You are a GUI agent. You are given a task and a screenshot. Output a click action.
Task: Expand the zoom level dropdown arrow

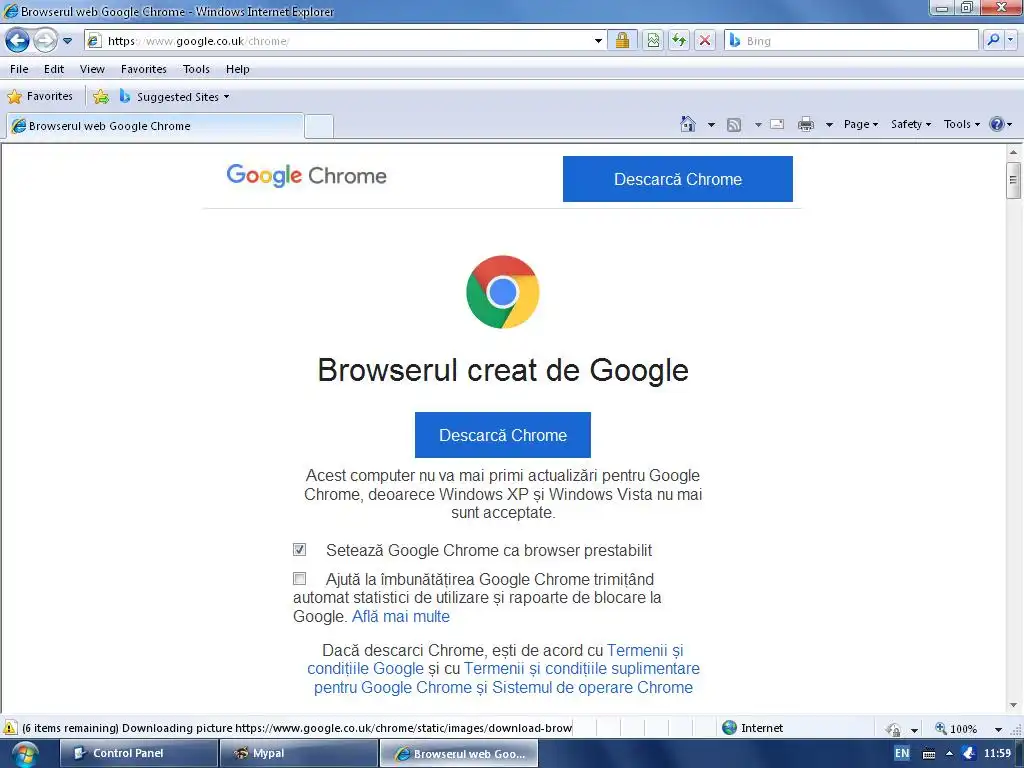[x=998, y=729]
